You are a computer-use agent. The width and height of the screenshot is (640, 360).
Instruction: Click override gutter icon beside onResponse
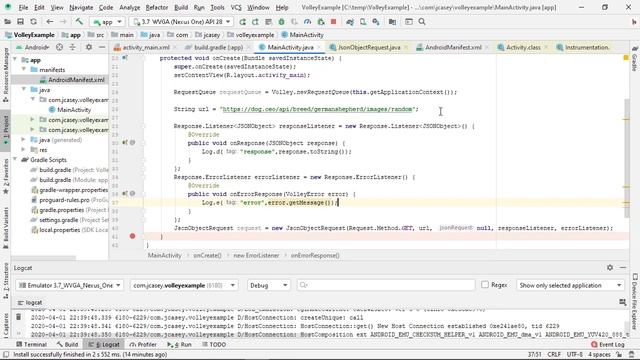[x=124, y=142]
